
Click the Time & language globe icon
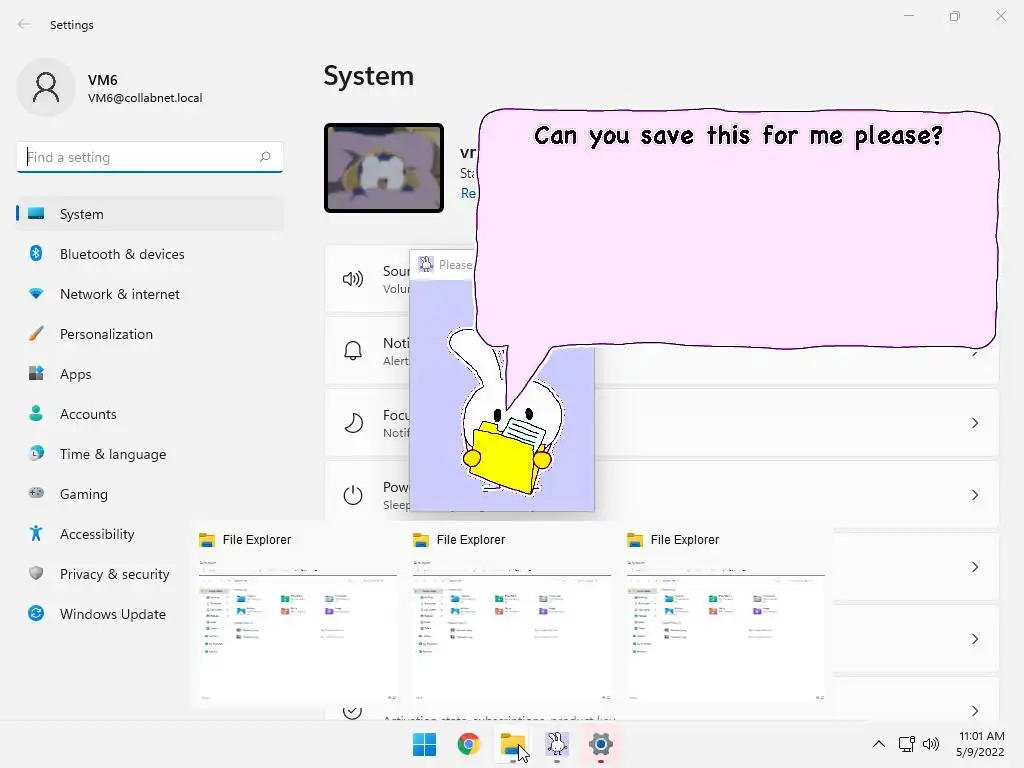pyautogui.click(x=36, y=453)
